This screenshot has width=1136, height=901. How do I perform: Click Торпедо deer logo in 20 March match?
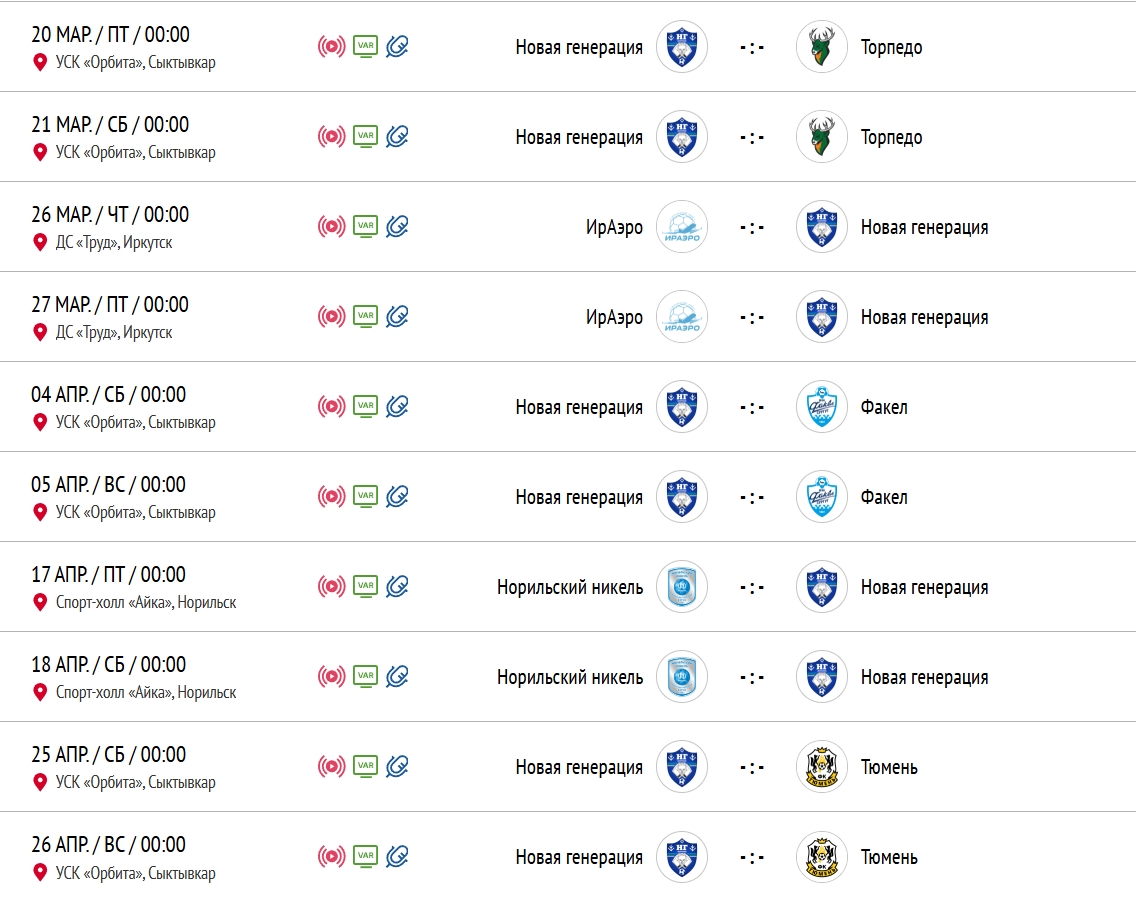[x=822, y=47]
